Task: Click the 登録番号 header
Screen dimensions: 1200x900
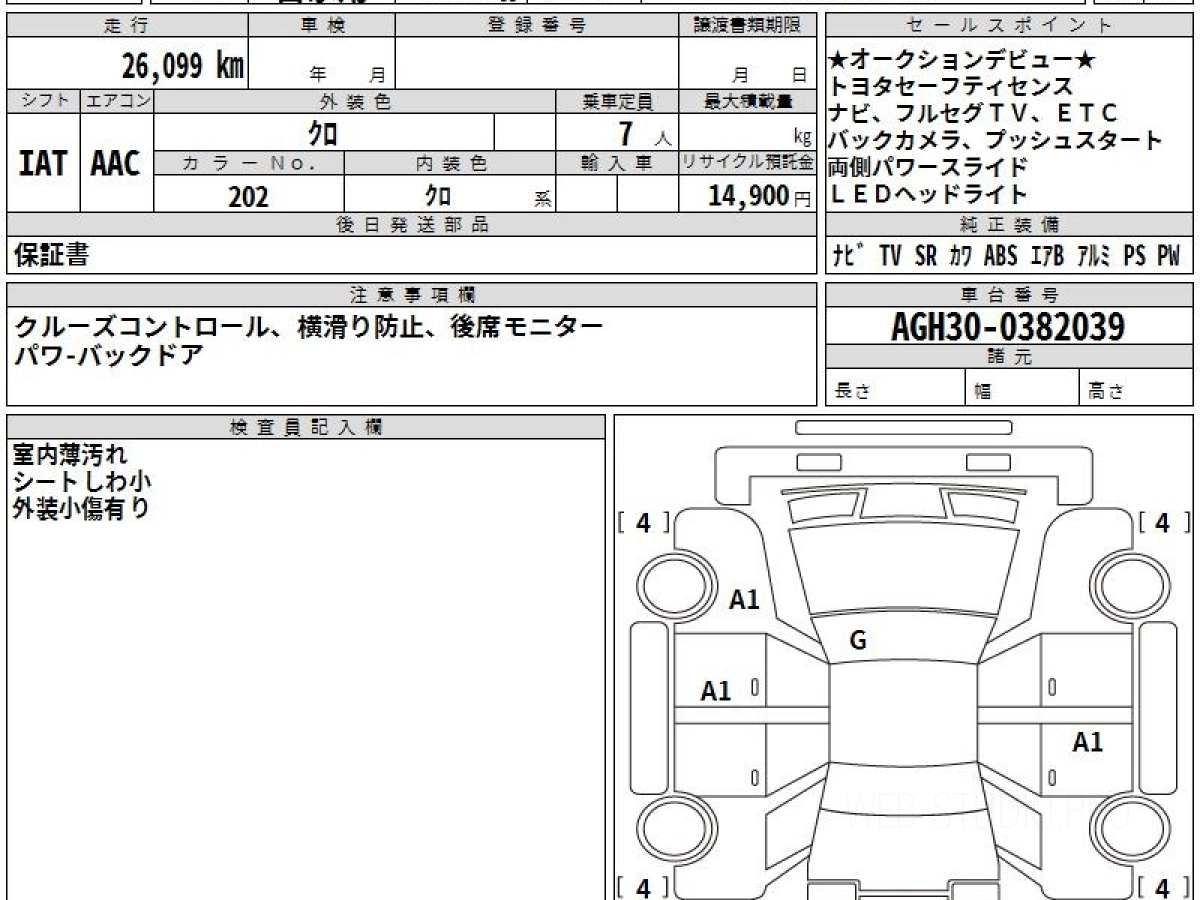Action: [x=537, y=26]
